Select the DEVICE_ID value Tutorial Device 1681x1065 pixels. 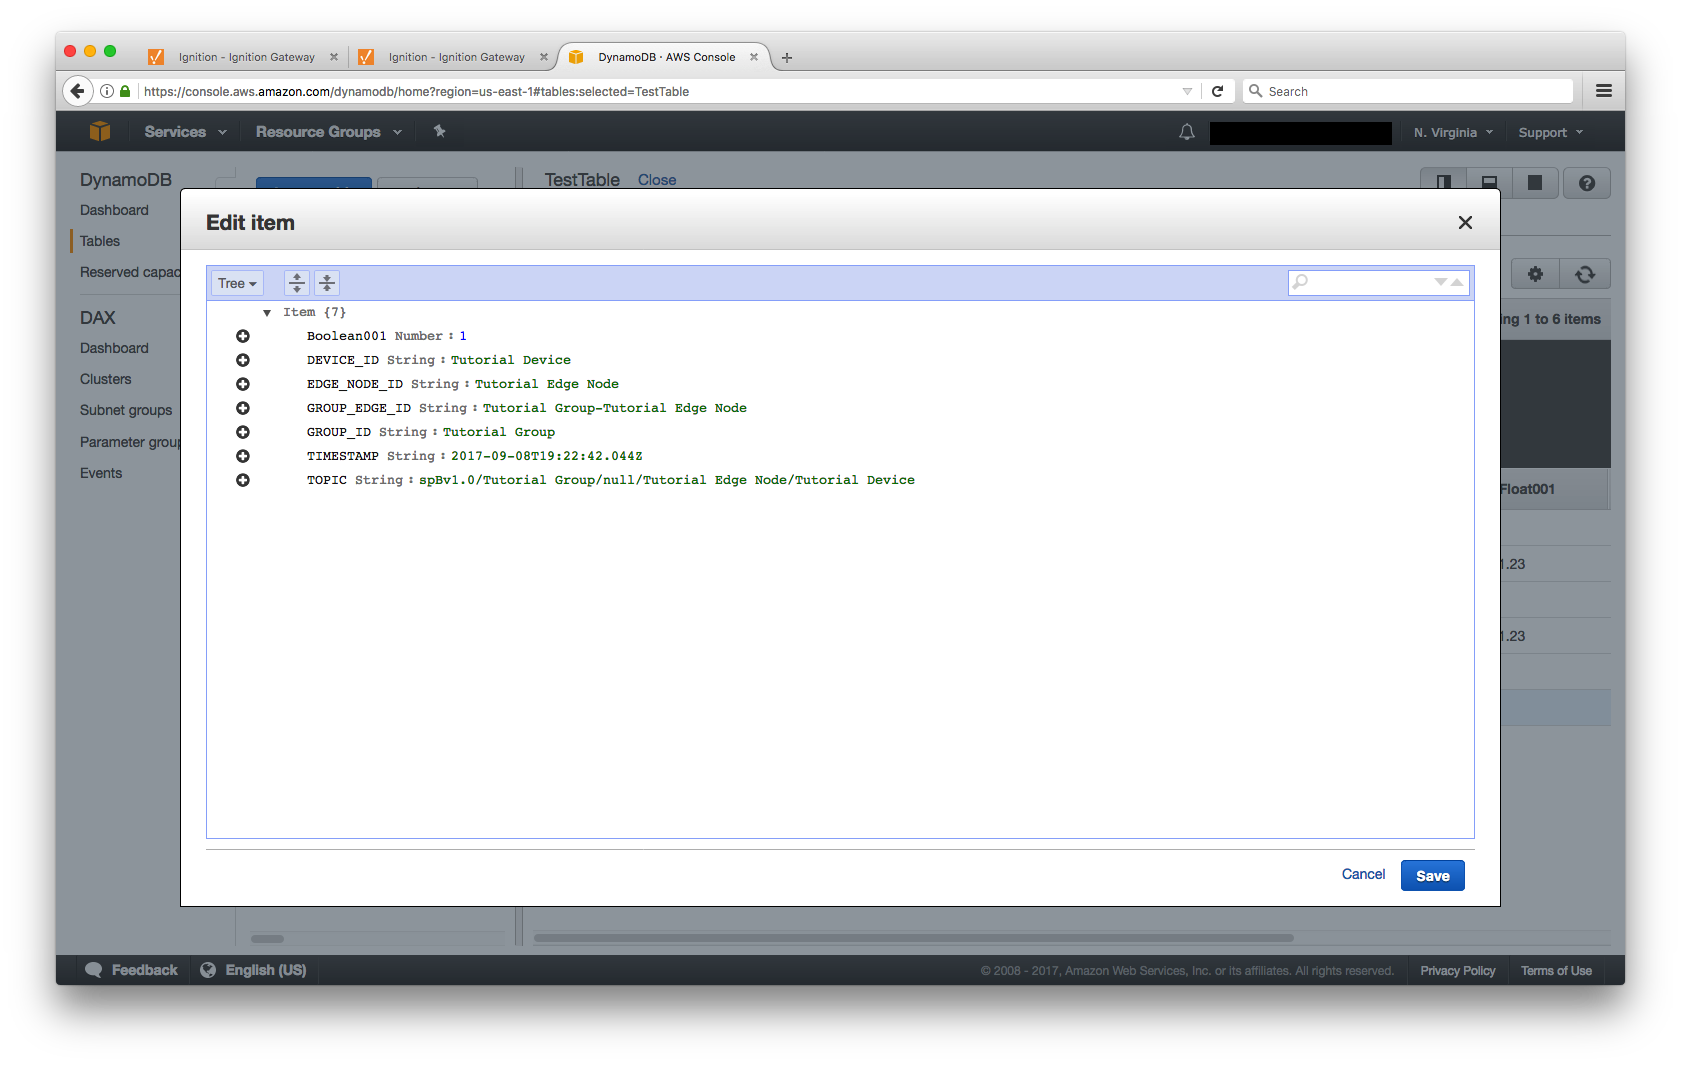(510, 360)
